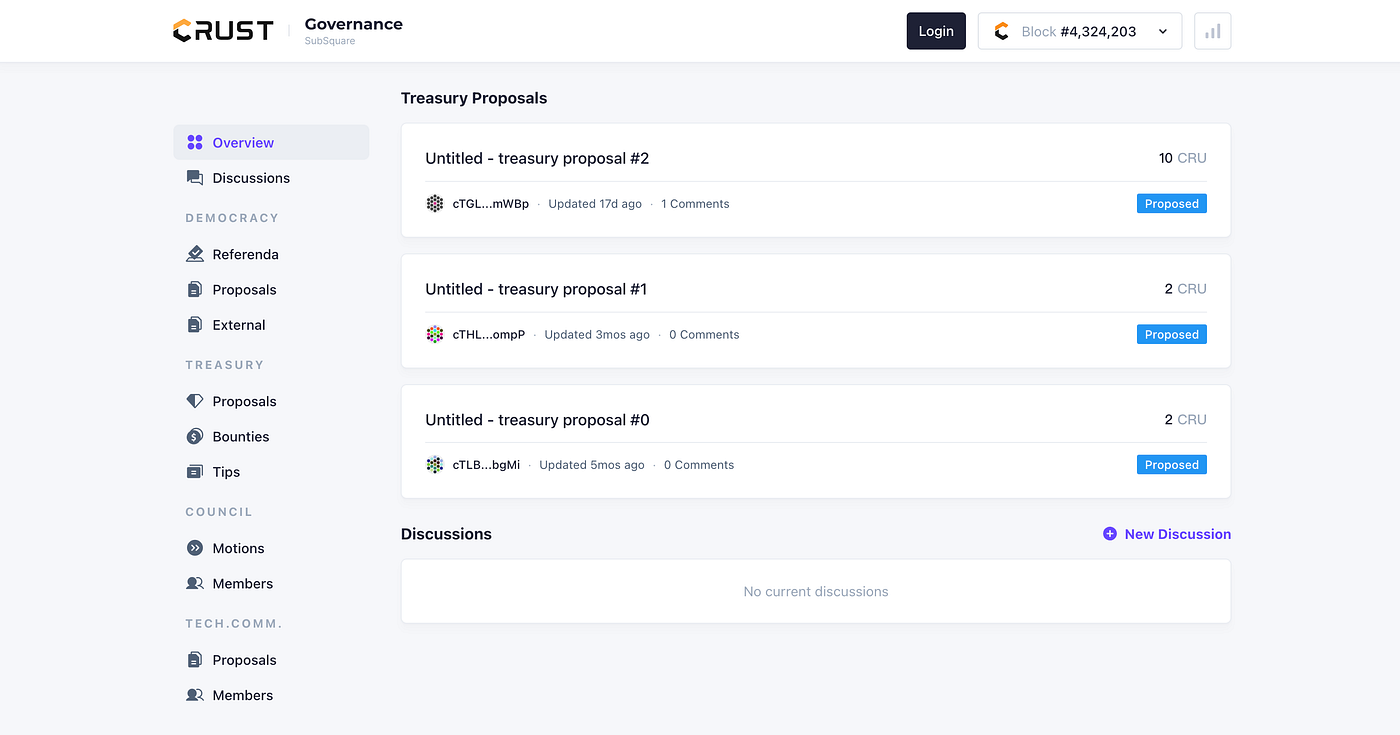Select the Overview grid icon in sidebar

(x=193, y=142)
